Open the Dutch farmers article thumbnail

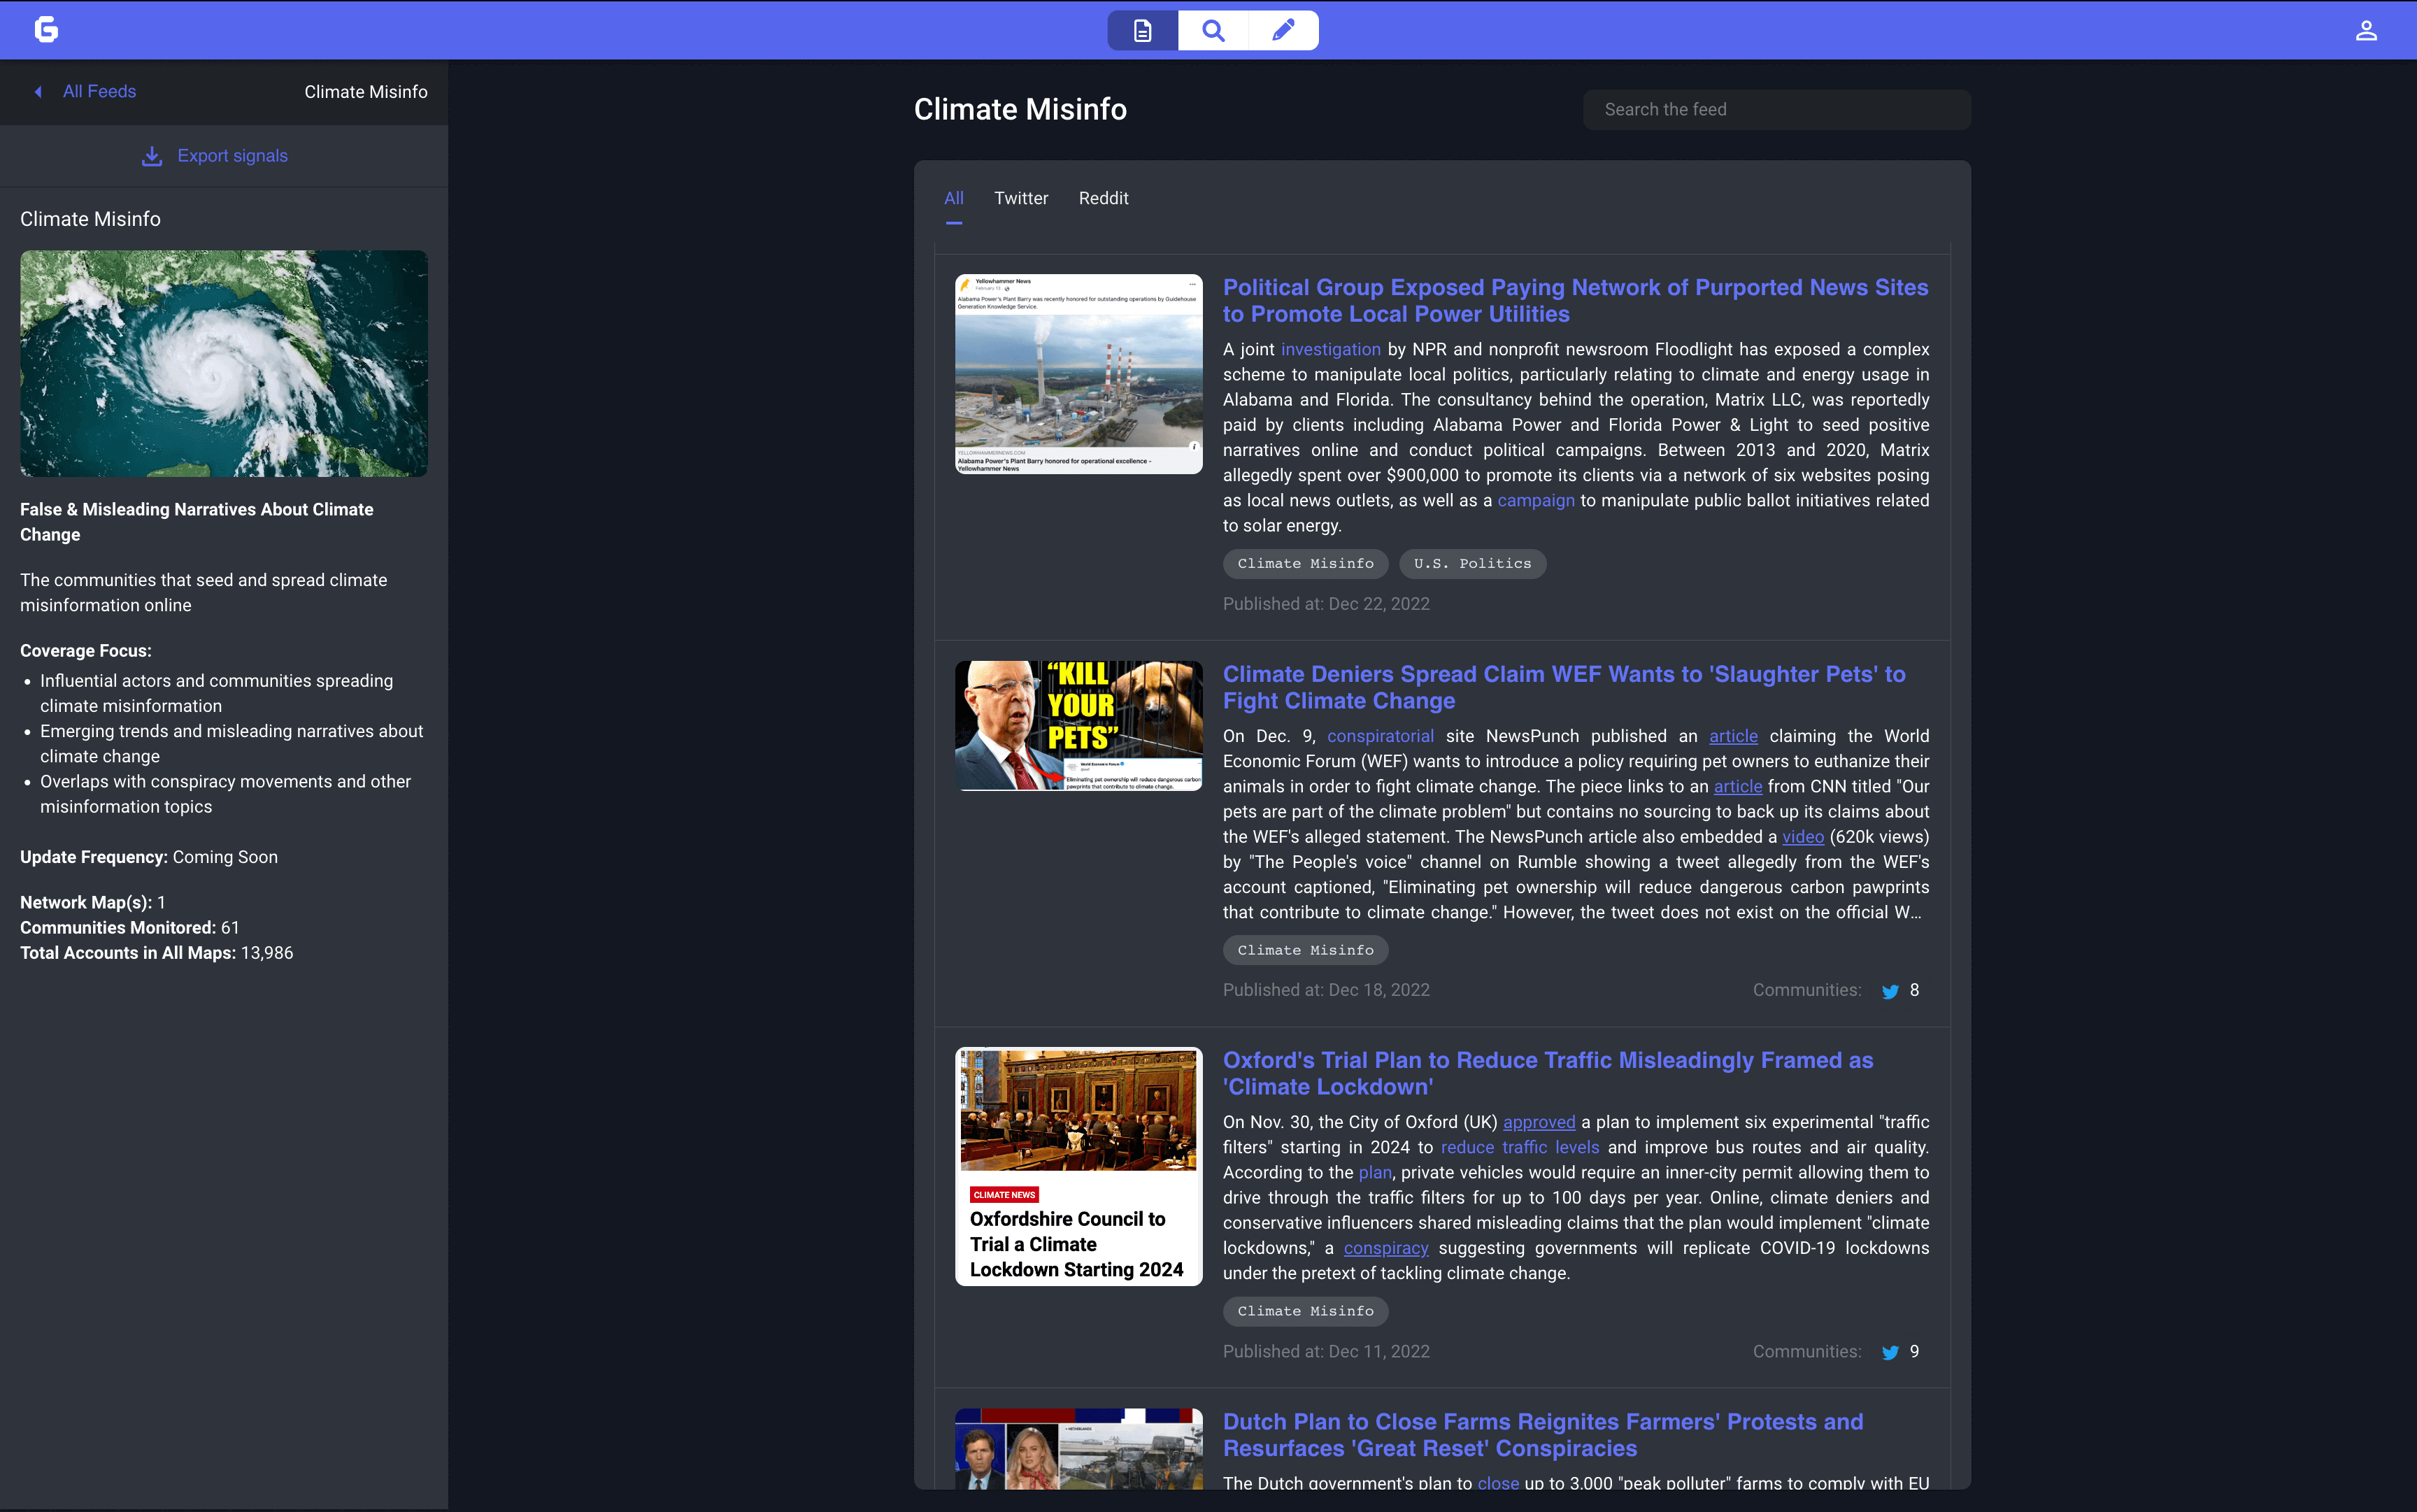[1078, 1449]
